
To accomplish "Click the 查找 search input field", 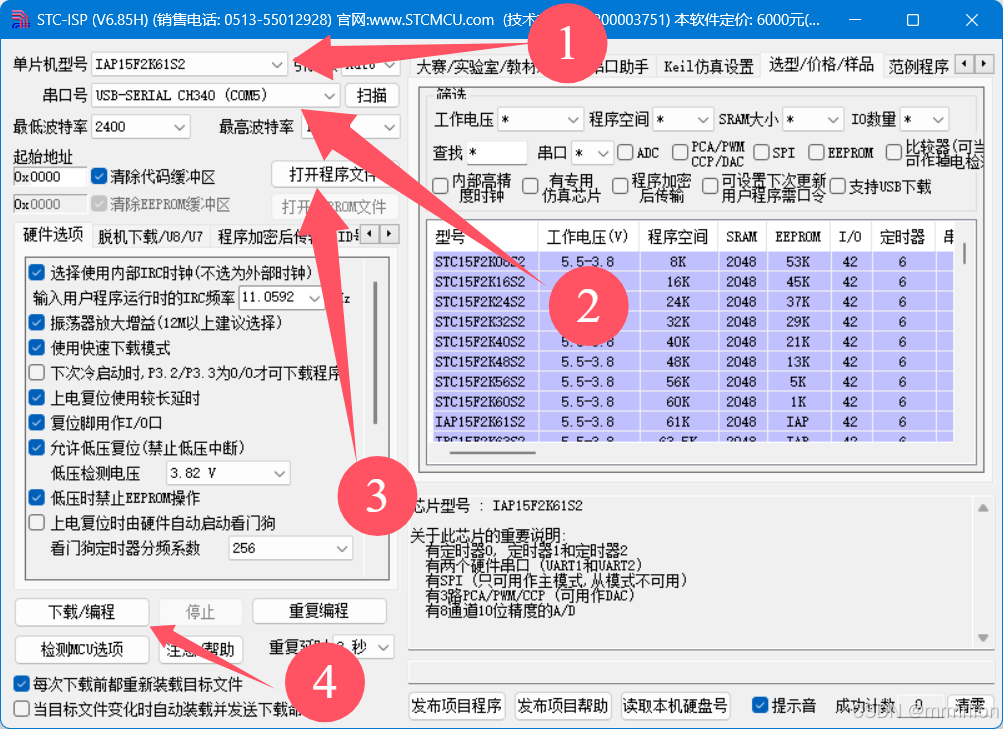I will (x=496, y=153).
